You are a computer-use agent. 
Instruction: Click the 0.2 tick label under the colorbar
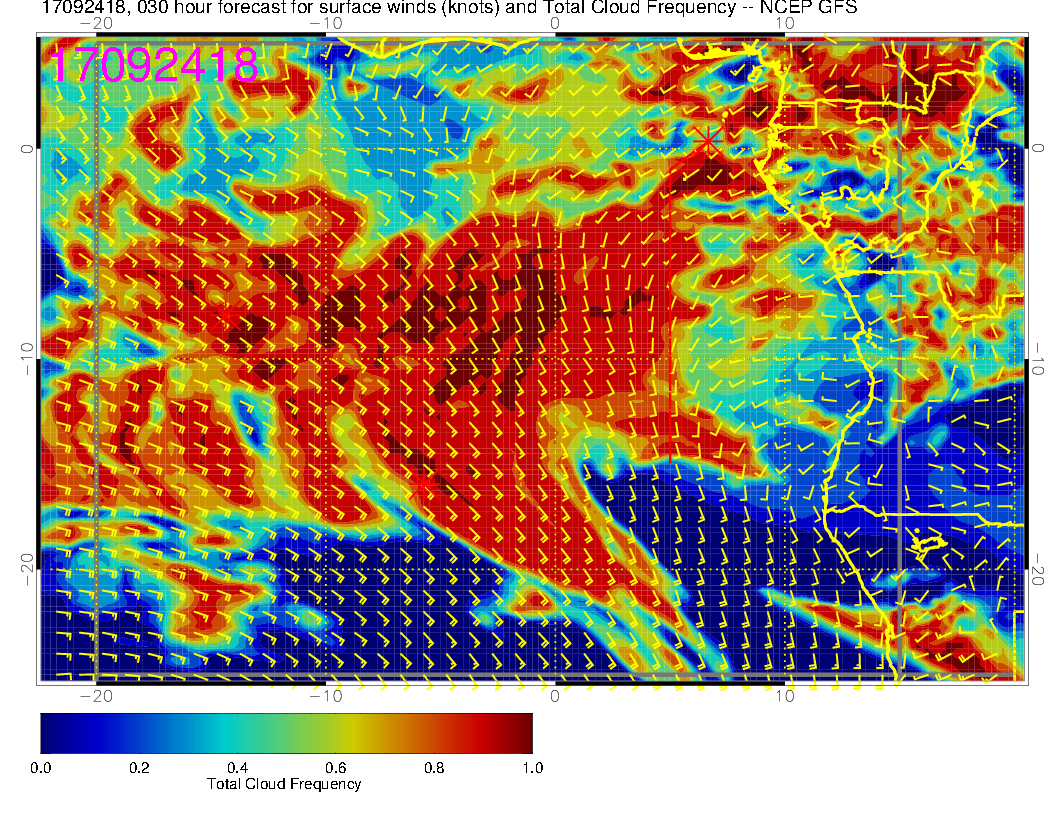pyautogui.click(x=139, y=768)
